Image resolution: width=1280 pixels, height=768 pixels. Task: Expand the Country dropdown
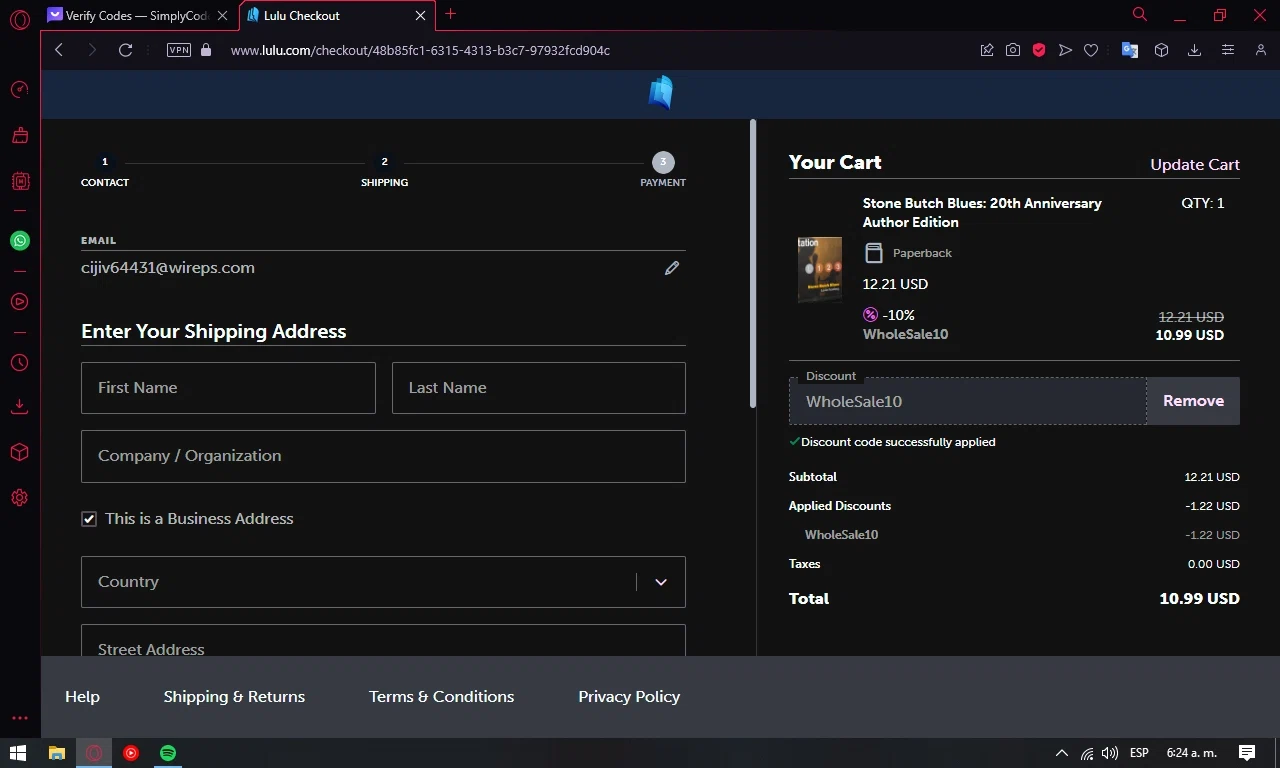click(x=660, y=582)
